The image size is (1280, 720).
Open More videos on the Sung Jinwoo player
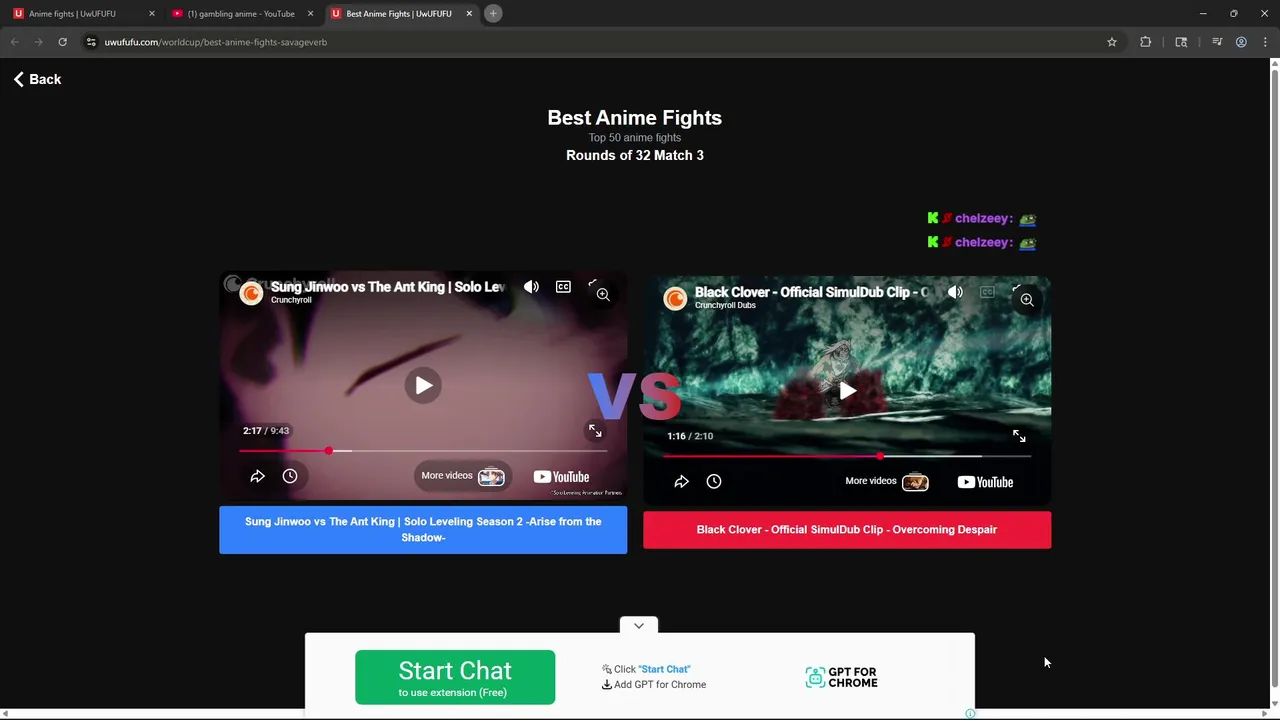tap(463, 476)
